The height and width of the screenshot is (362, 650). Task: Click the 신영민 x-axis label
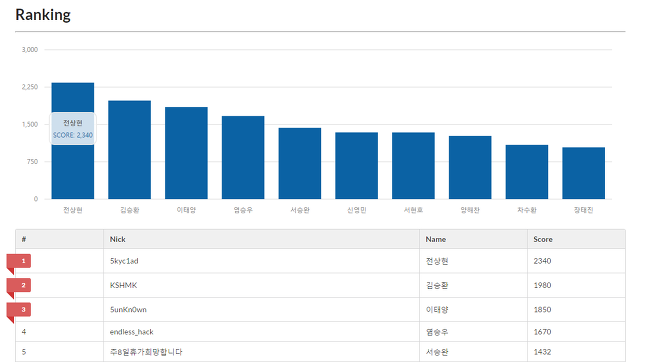coord(357,210)
